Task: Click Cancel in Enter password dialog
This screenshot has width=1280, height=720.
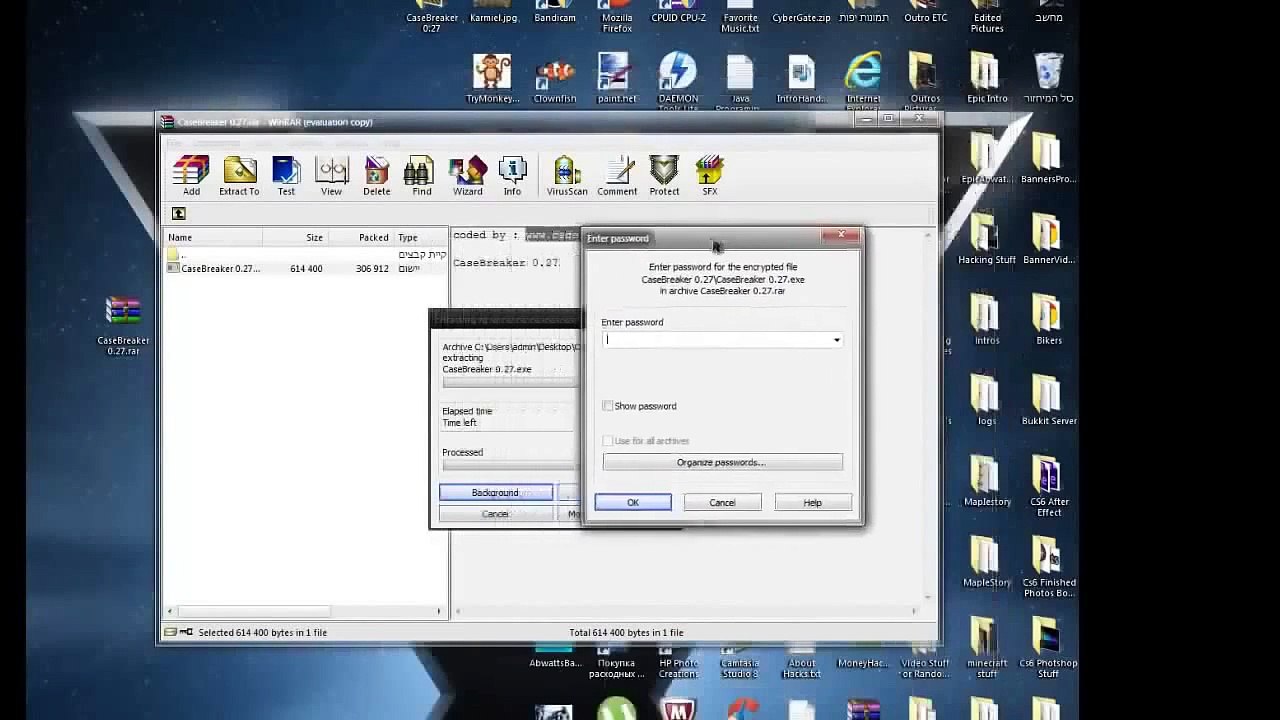Action: pyautogui.click(x=722, y=502)
